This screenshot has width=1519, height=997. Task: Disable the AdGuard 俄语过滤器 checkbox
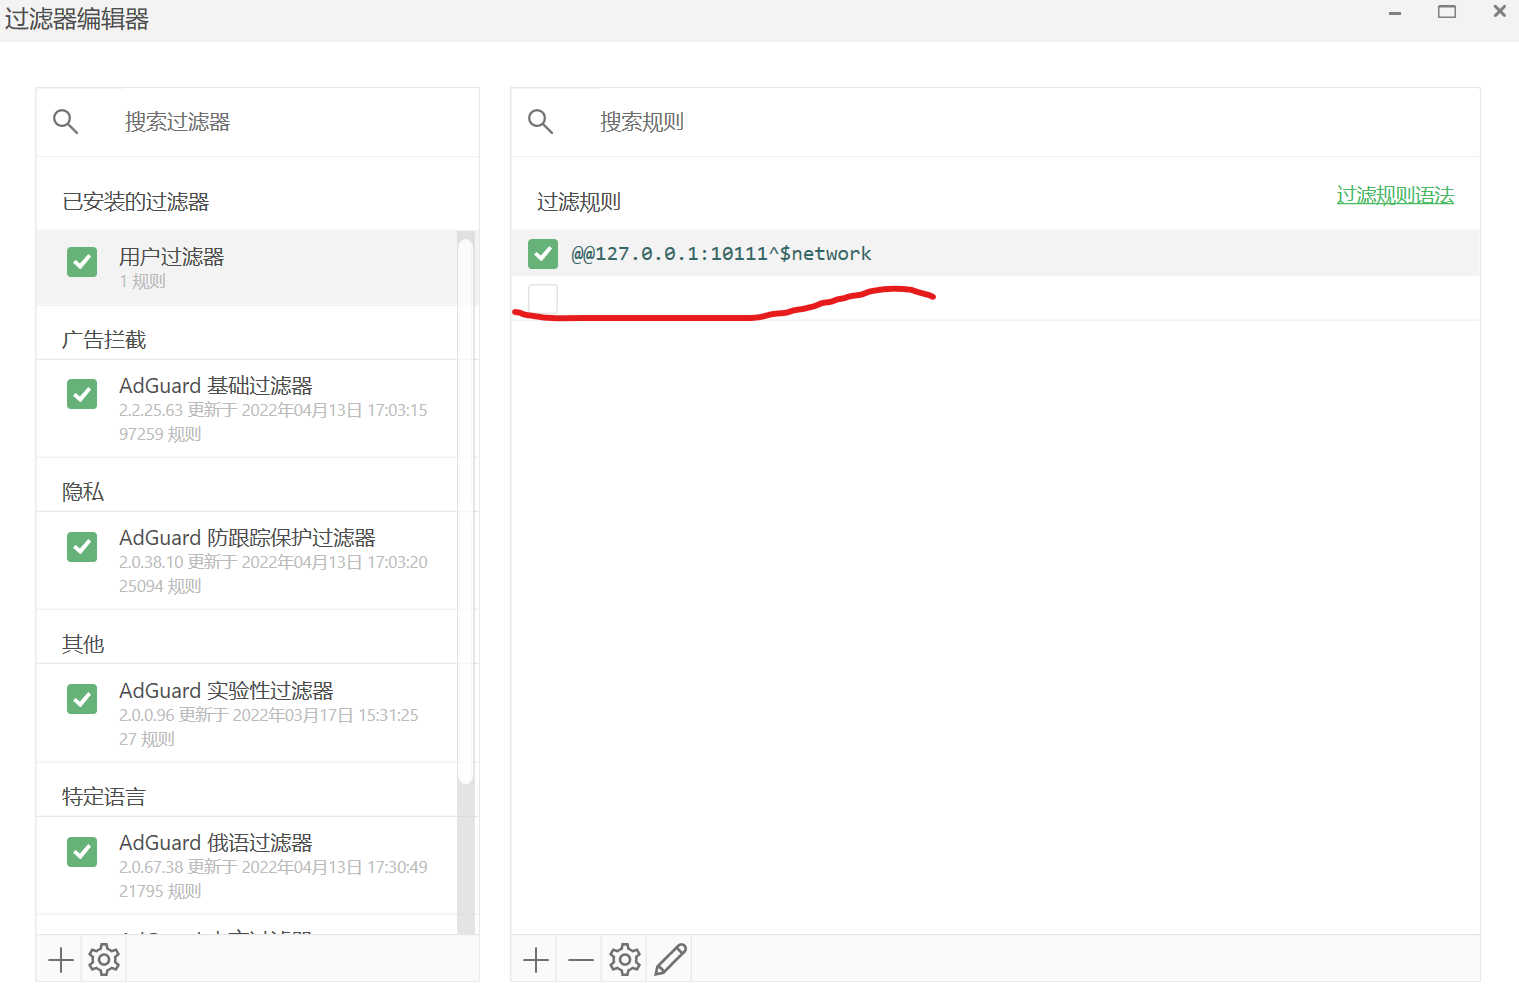(x=81, y=851)
